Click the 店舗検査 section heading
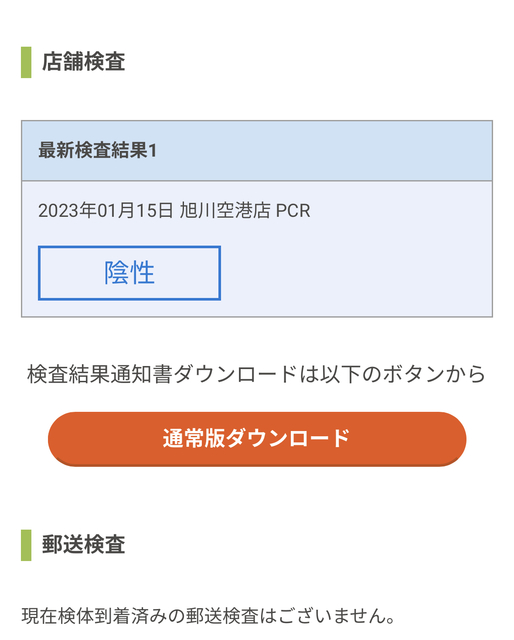 click(x=84, y=62)
